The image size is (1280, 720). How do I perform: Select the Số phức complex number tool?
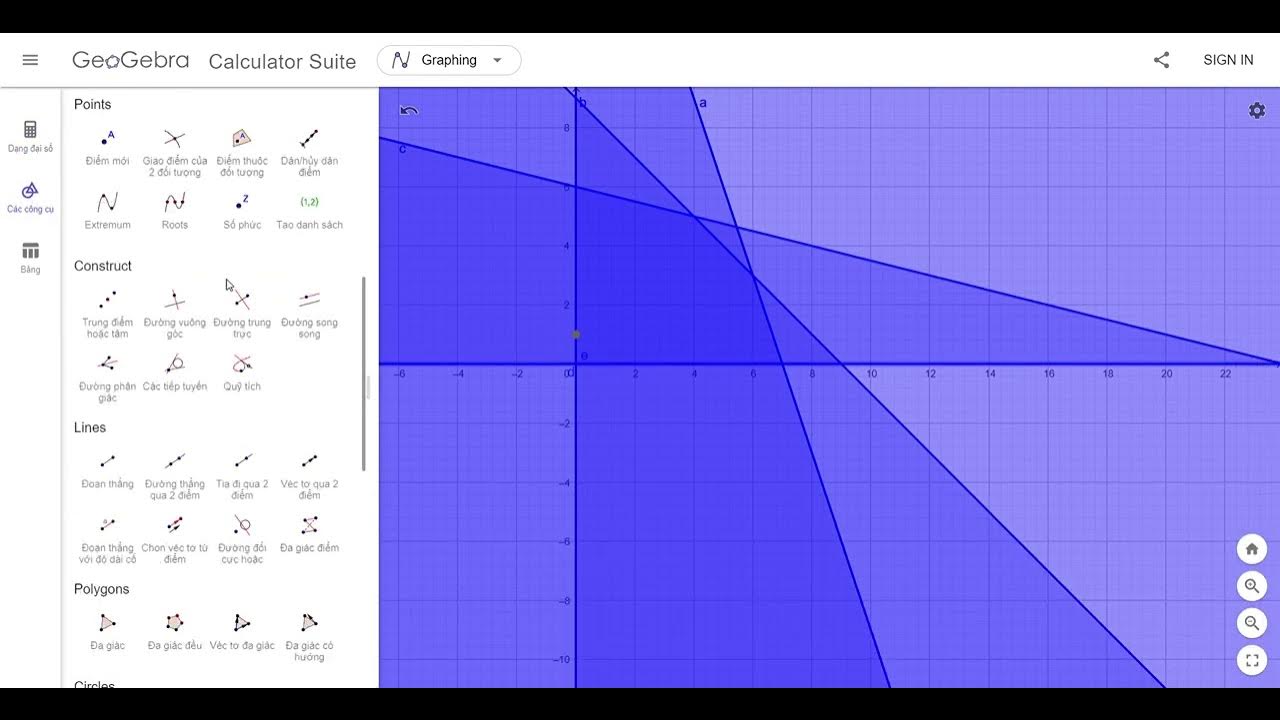click(242, 211)
